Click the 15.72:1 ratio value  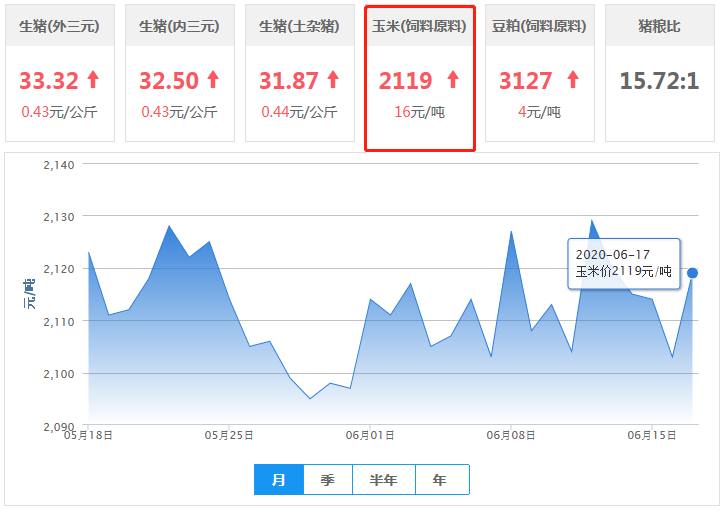(x=659, y=80)
